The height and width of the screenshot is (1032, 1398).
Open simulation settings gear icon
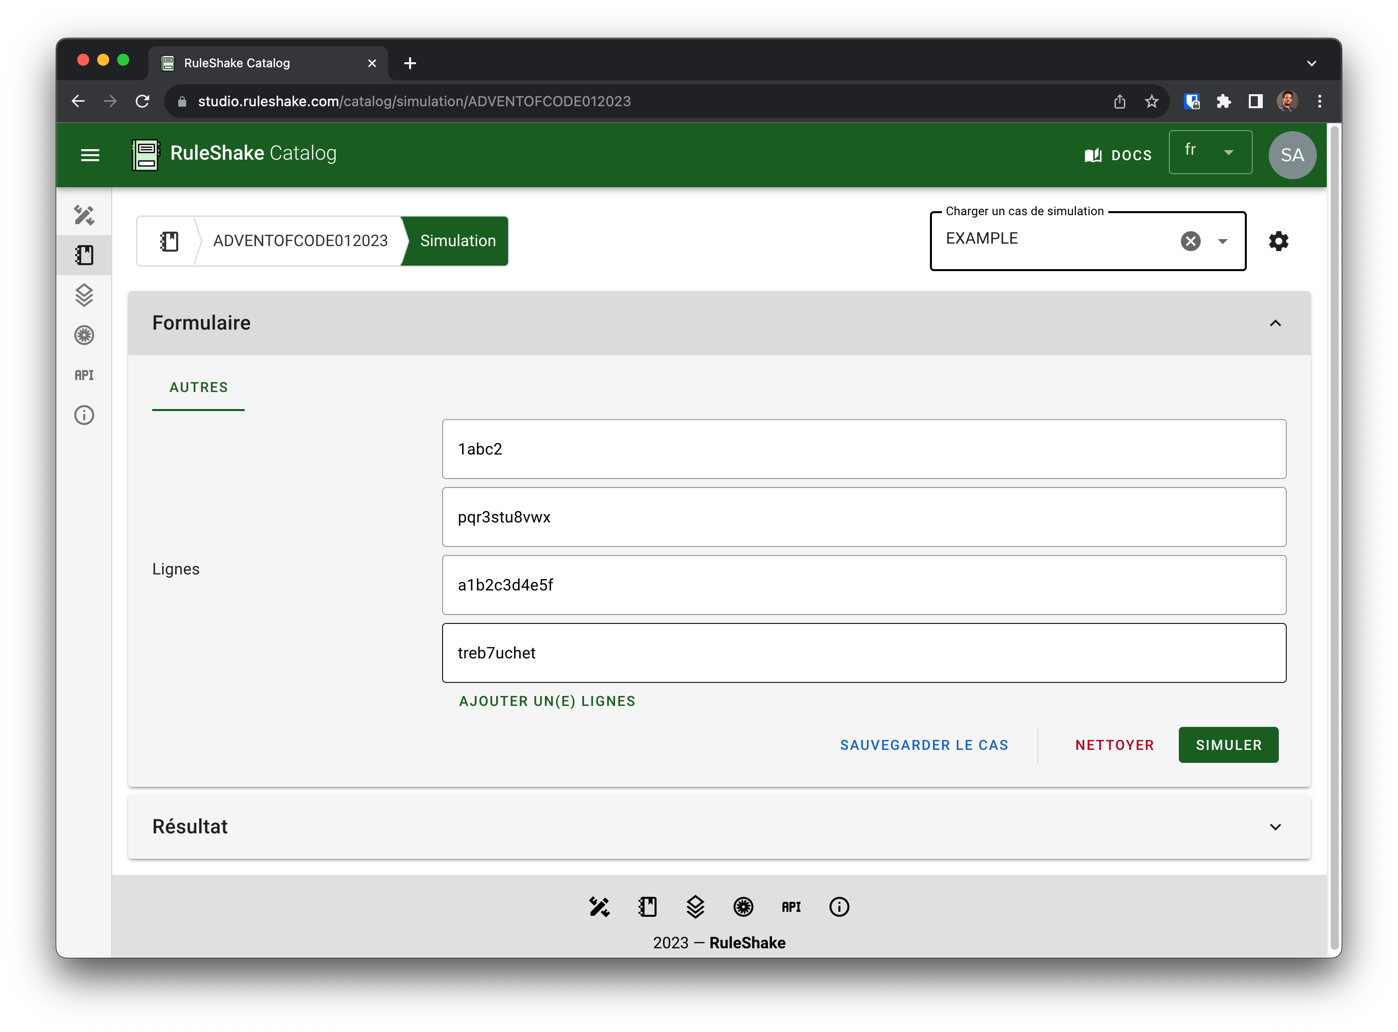click(1278, 241)
